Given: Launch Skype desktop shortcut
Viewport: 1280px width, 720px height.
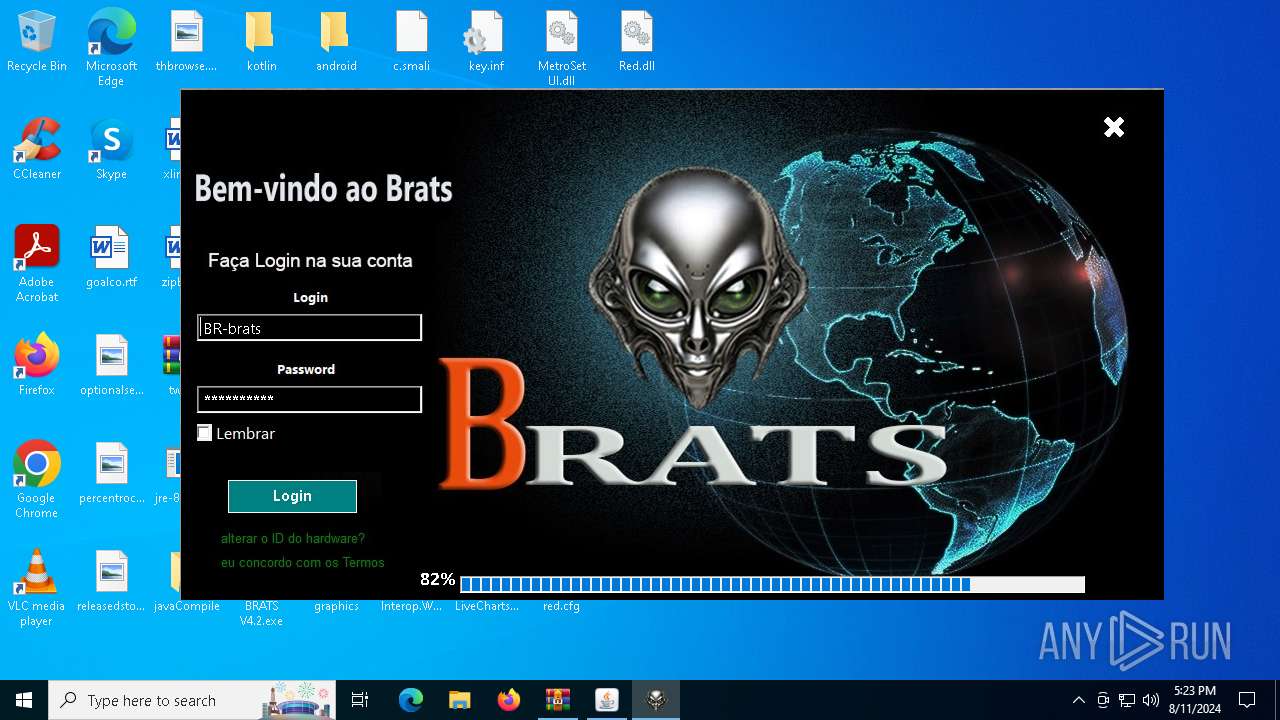Looking at the screenshot, I should click(111, 150).
